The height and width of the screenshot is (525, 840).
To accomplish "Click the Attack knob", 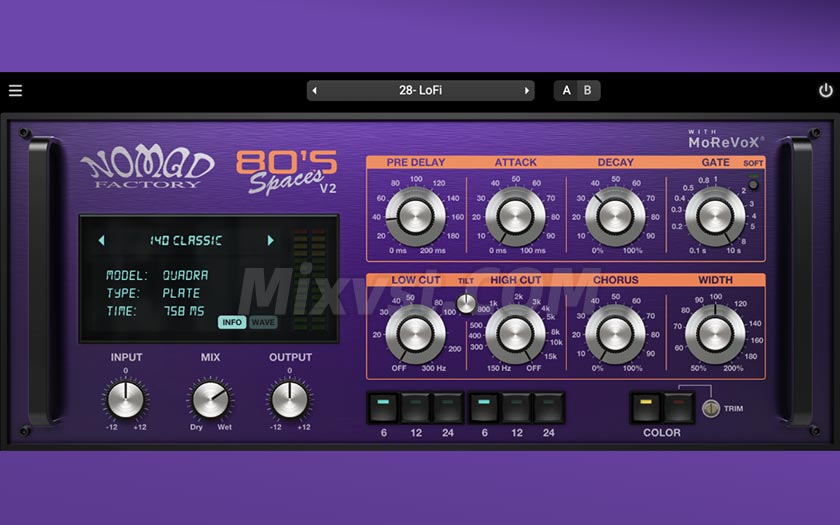I will point(515,216).
